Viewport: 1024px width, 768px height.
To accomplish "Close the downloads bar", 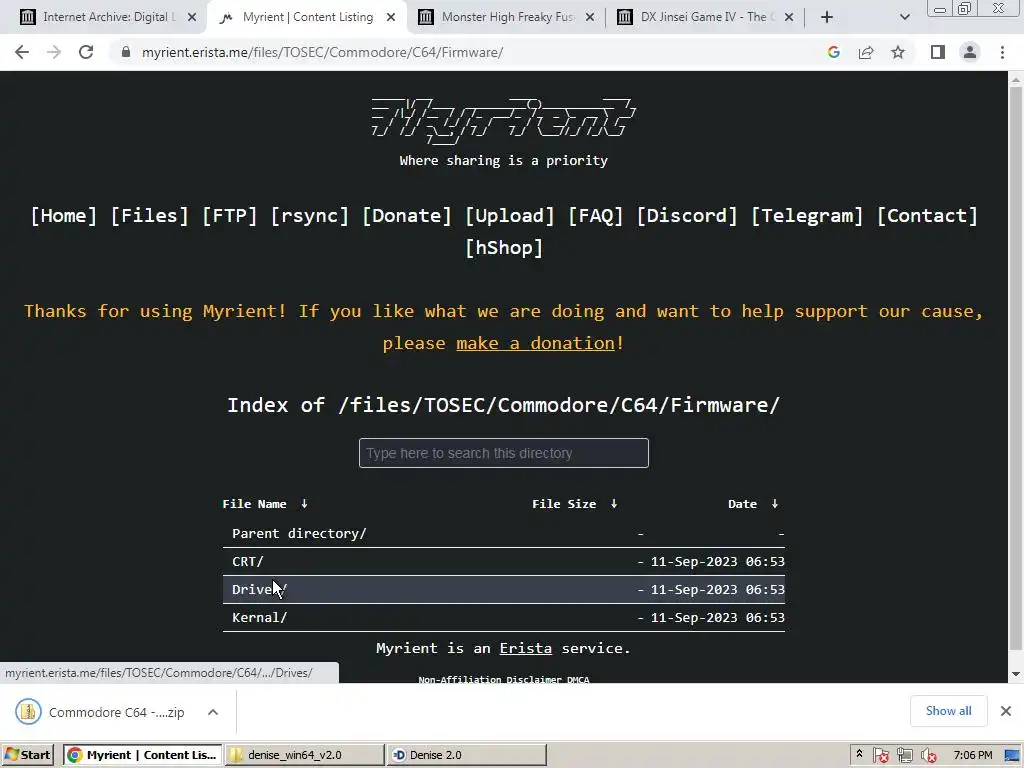I will coord(1006,711).
